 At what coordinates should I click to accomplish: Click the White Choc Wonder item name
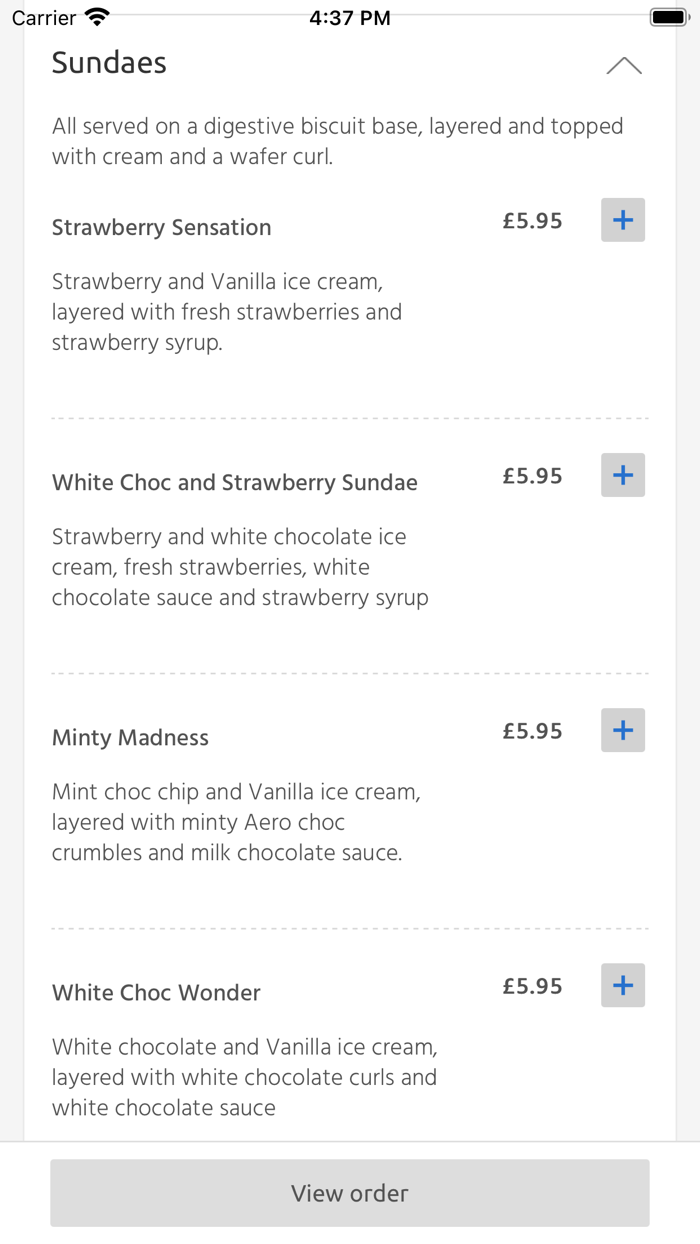click(x=156, y=992)
